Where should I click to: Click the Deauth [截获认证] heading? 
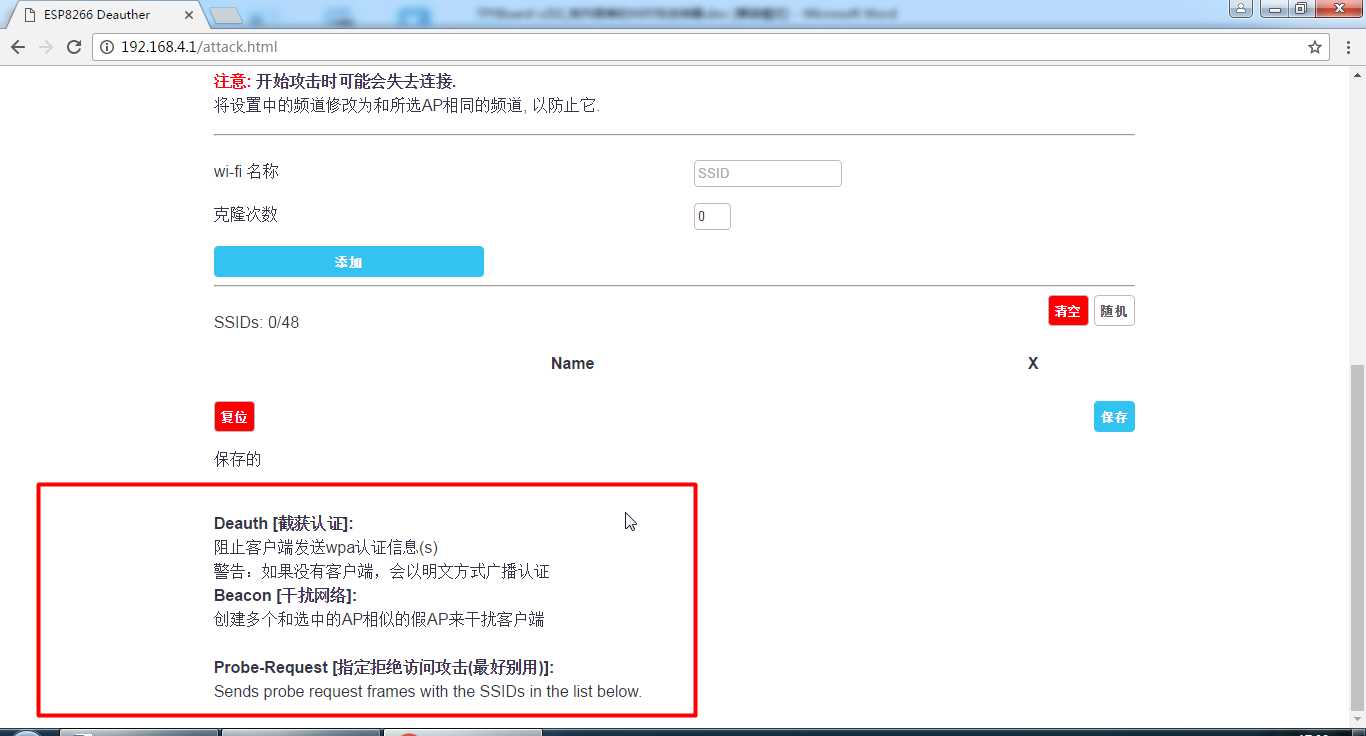coord(284,523)
